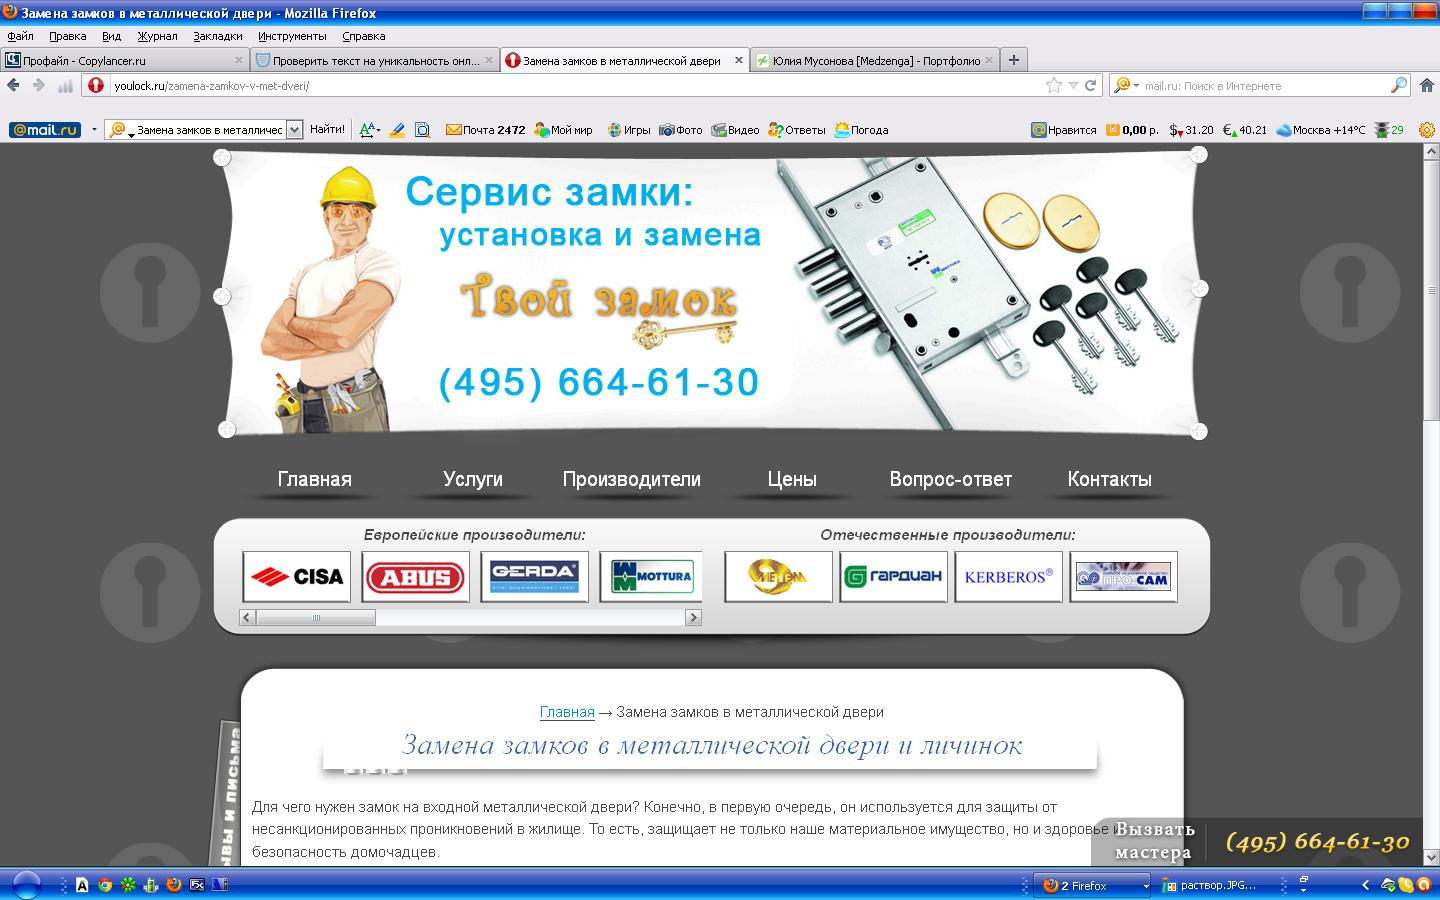Viewport: 1440px width, 900px height.
Task: Open the Закладки menu
Action: pyautogui.click(x=218, y=36)
